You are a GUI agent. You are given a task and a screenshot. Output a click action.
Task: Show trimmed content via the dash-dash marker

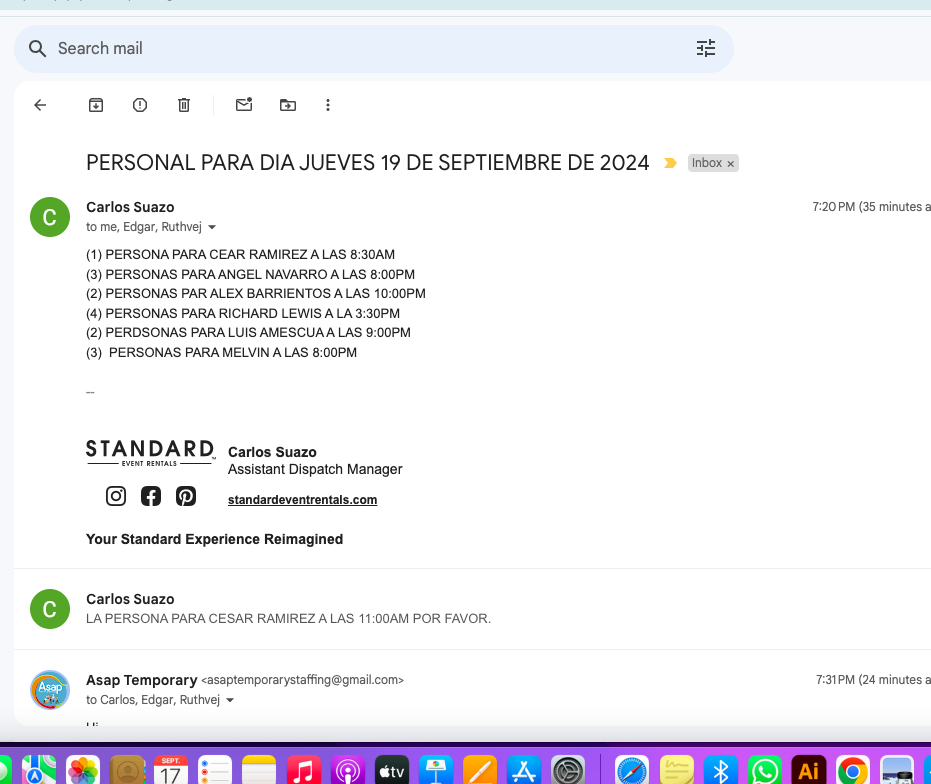(x=90, y=392)
